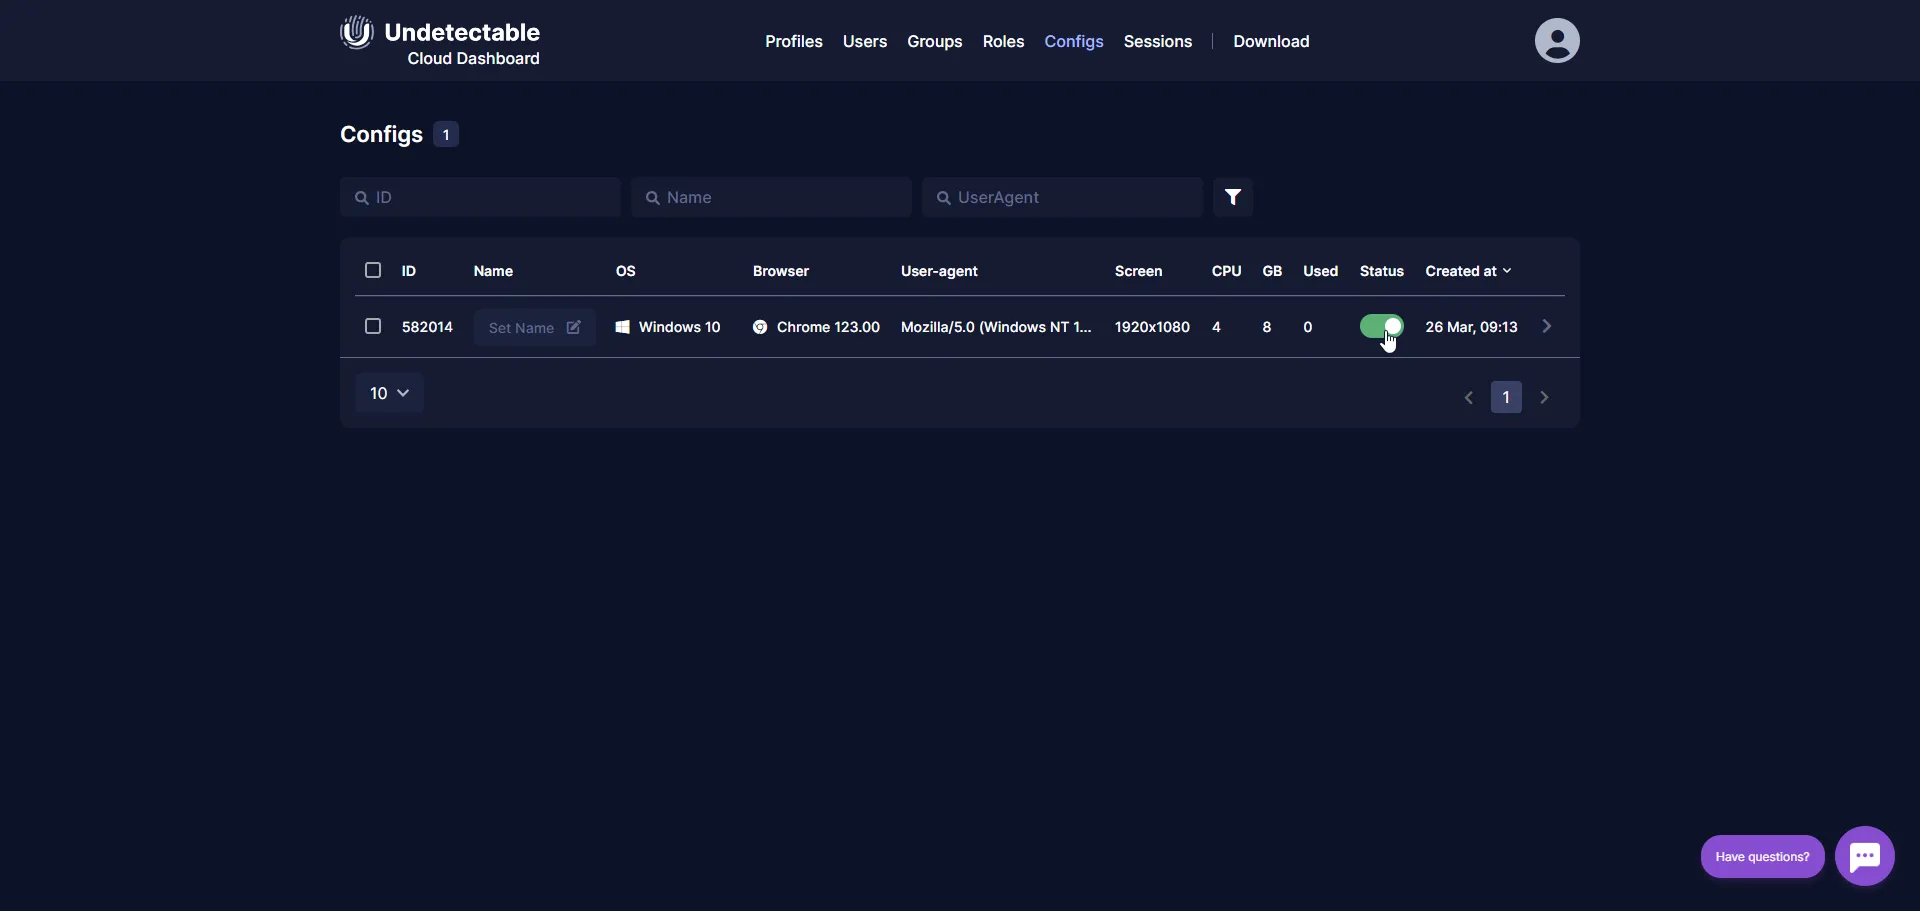Click the Have questions? button

pyautogui.click(x=1762, y=856)
